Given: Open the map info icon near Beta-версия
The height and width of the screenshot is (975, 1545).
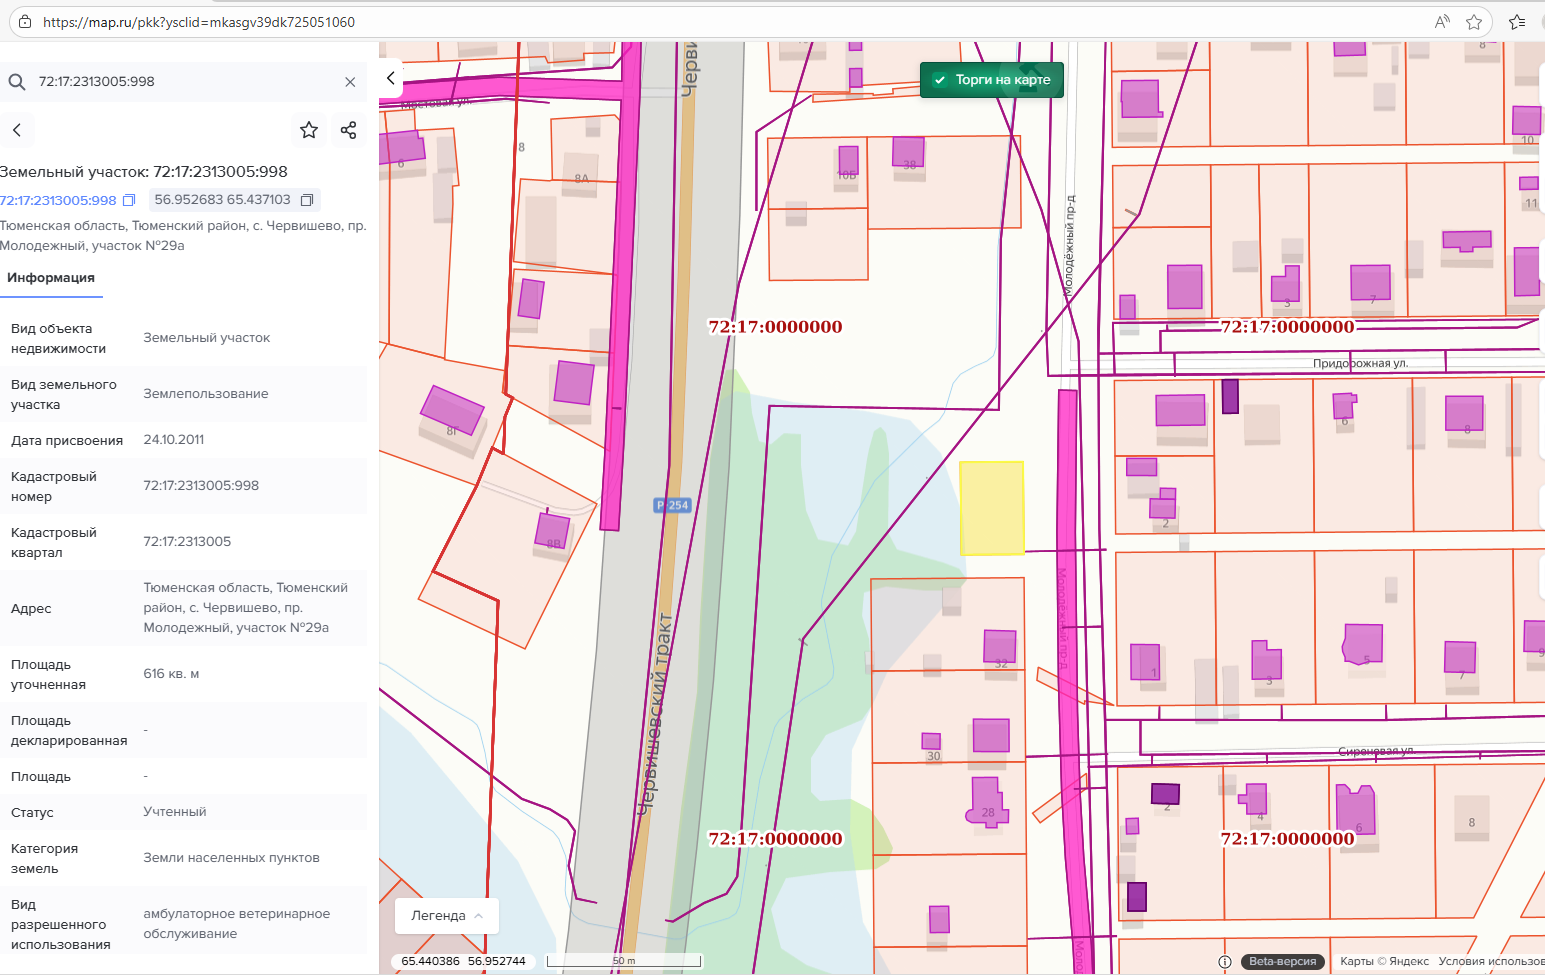Looking at the screenshot, I should (1225, 961).
